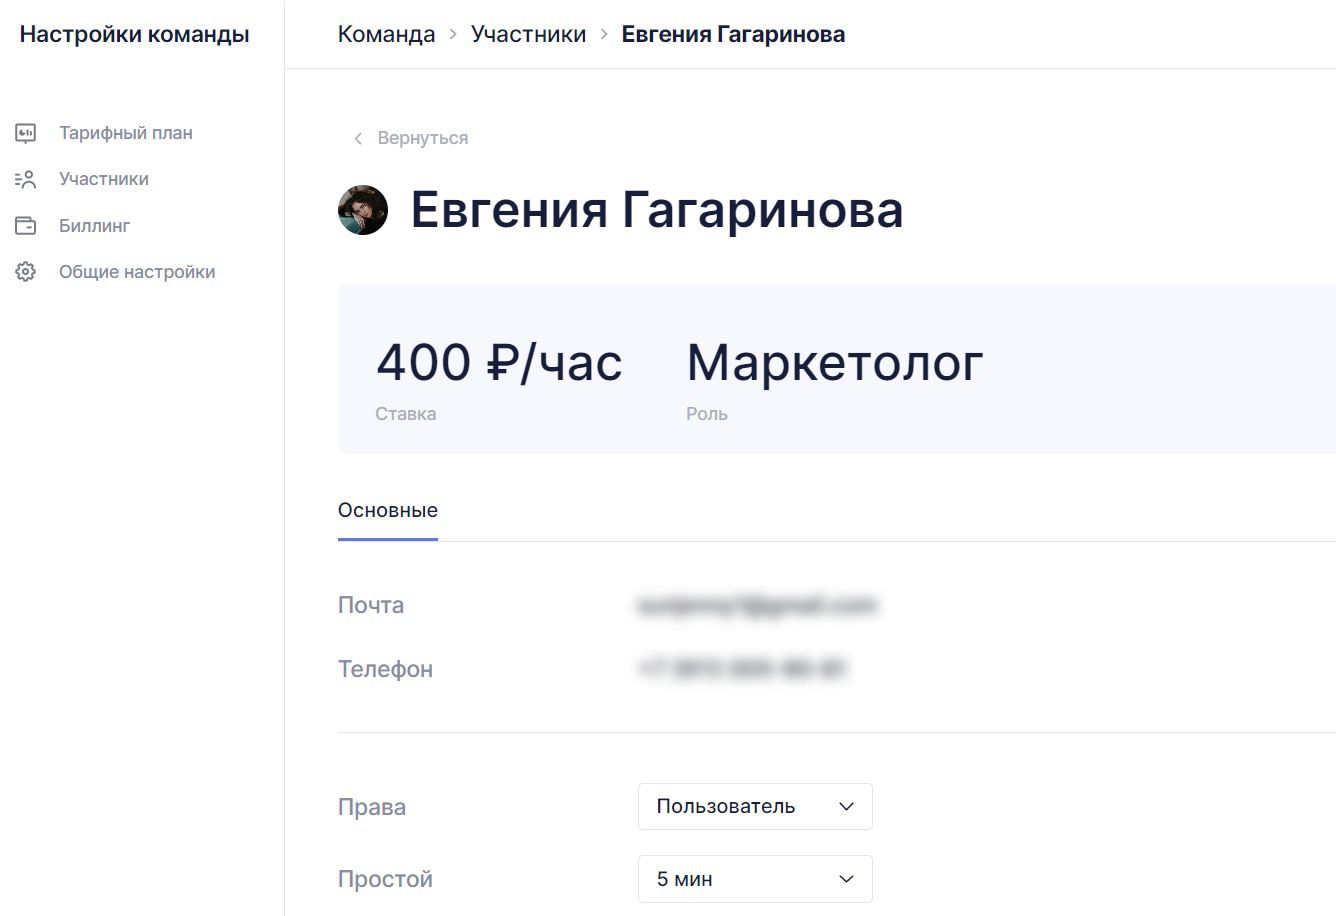Image resolution: width=1336 pixels, height=916 pixels.
Task: Open the Права dropdown showing Пользователь
Action: pos(755,806)
